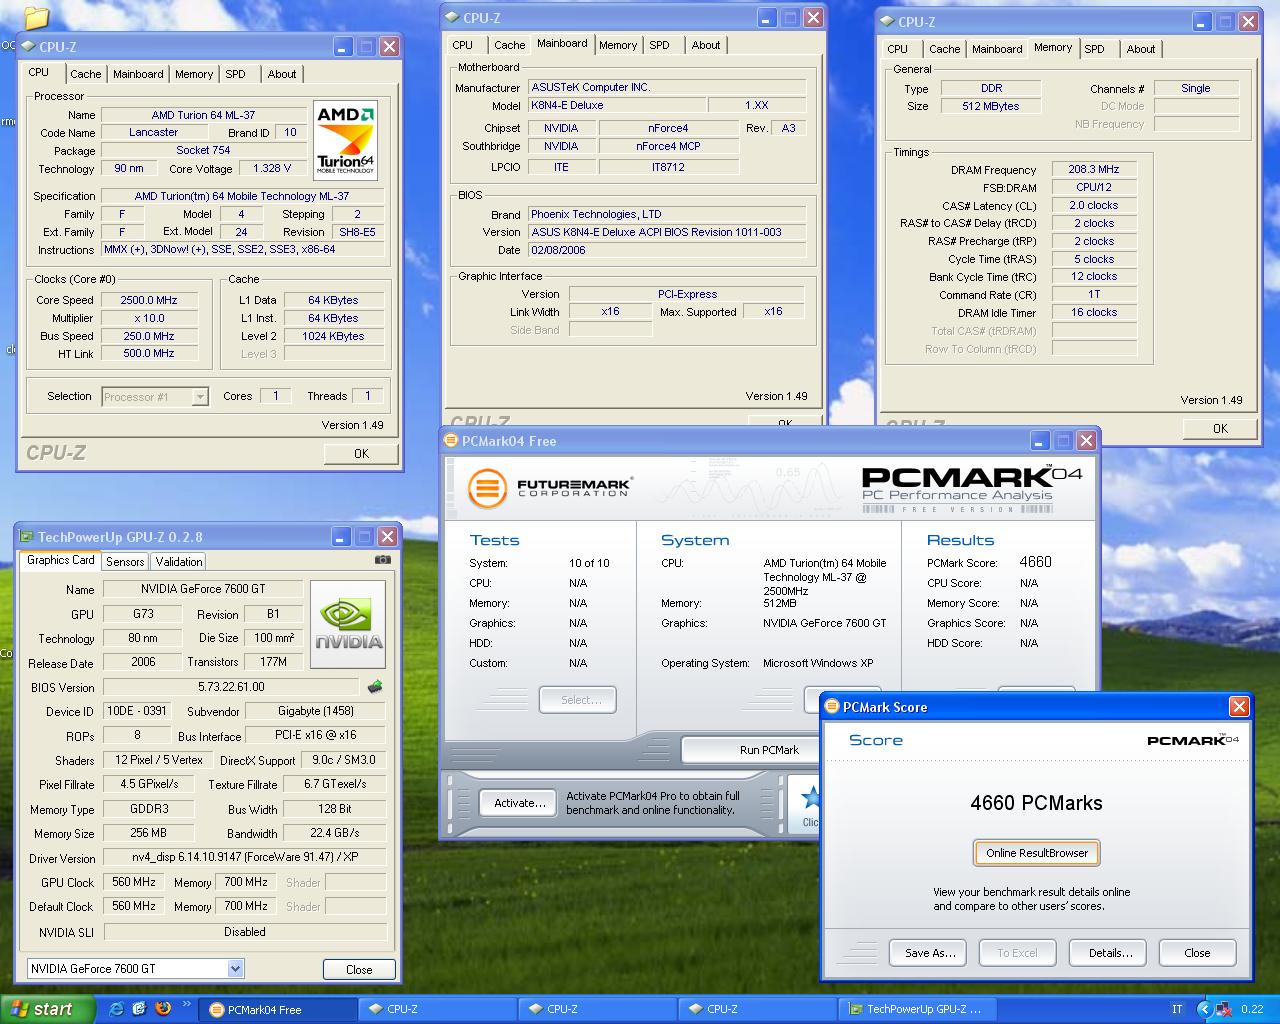Switch to CPU tab in the middle Mainboard CPU-Z window
The height and width of the screenshot is (1024, 1280).
click(x=462, y=45)
